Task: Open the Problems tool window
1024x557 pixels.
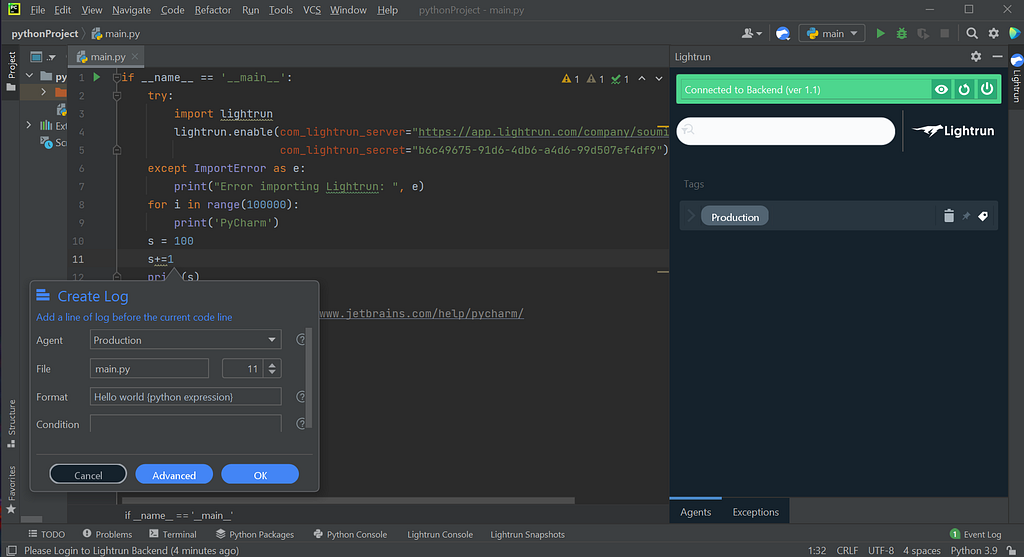Action: tap(107, 534)
